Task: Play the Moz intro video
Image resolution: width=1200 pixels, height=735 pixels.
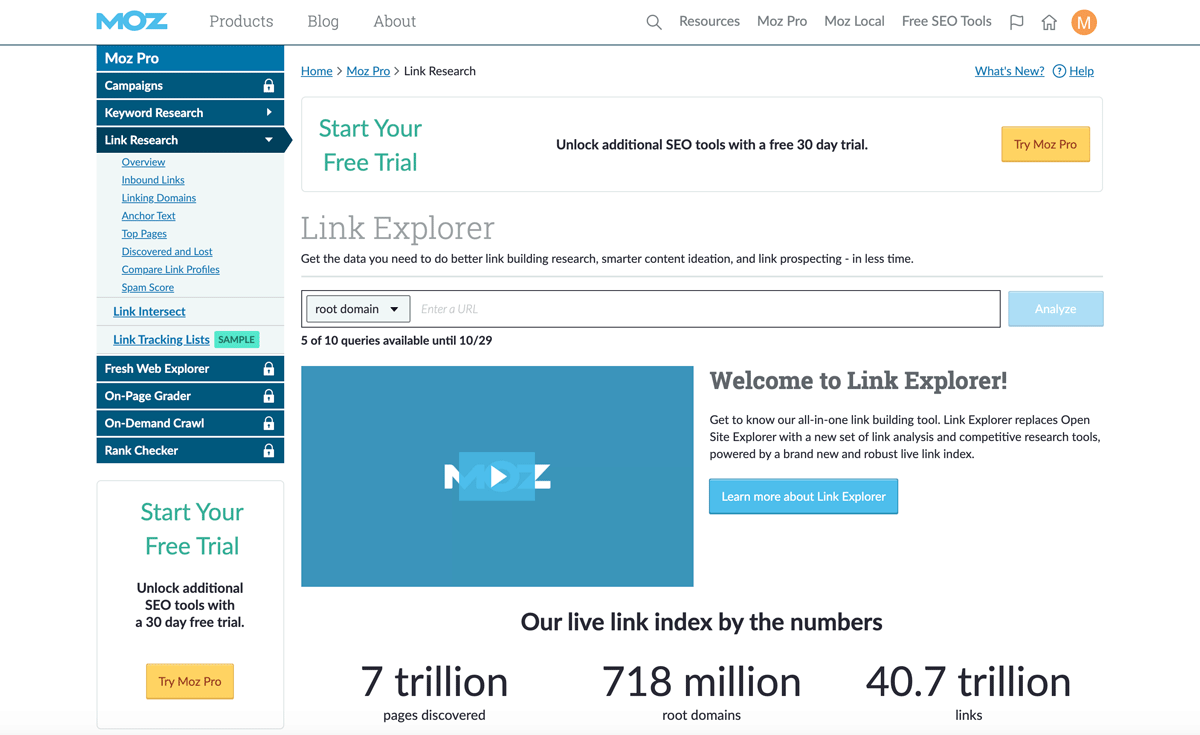Action: click(x=497, y=477)
